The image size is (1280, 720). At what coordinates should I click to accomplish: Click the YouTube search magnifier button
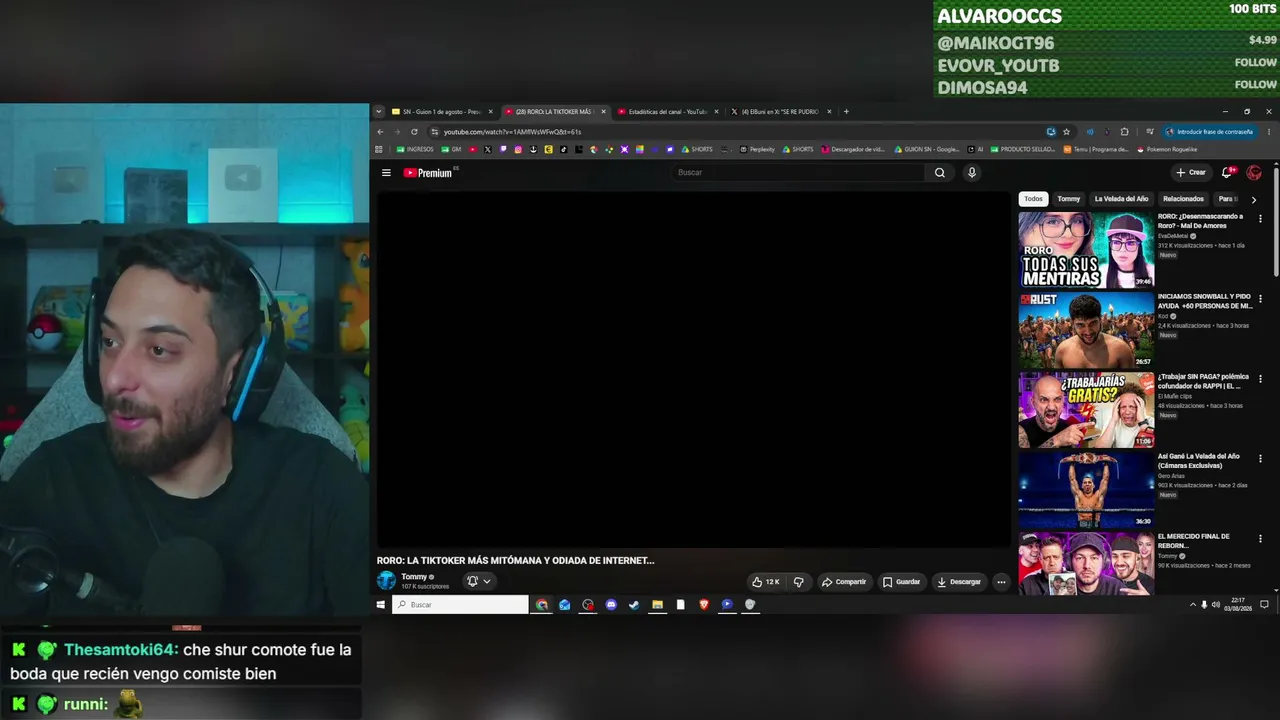click(939, 173)
